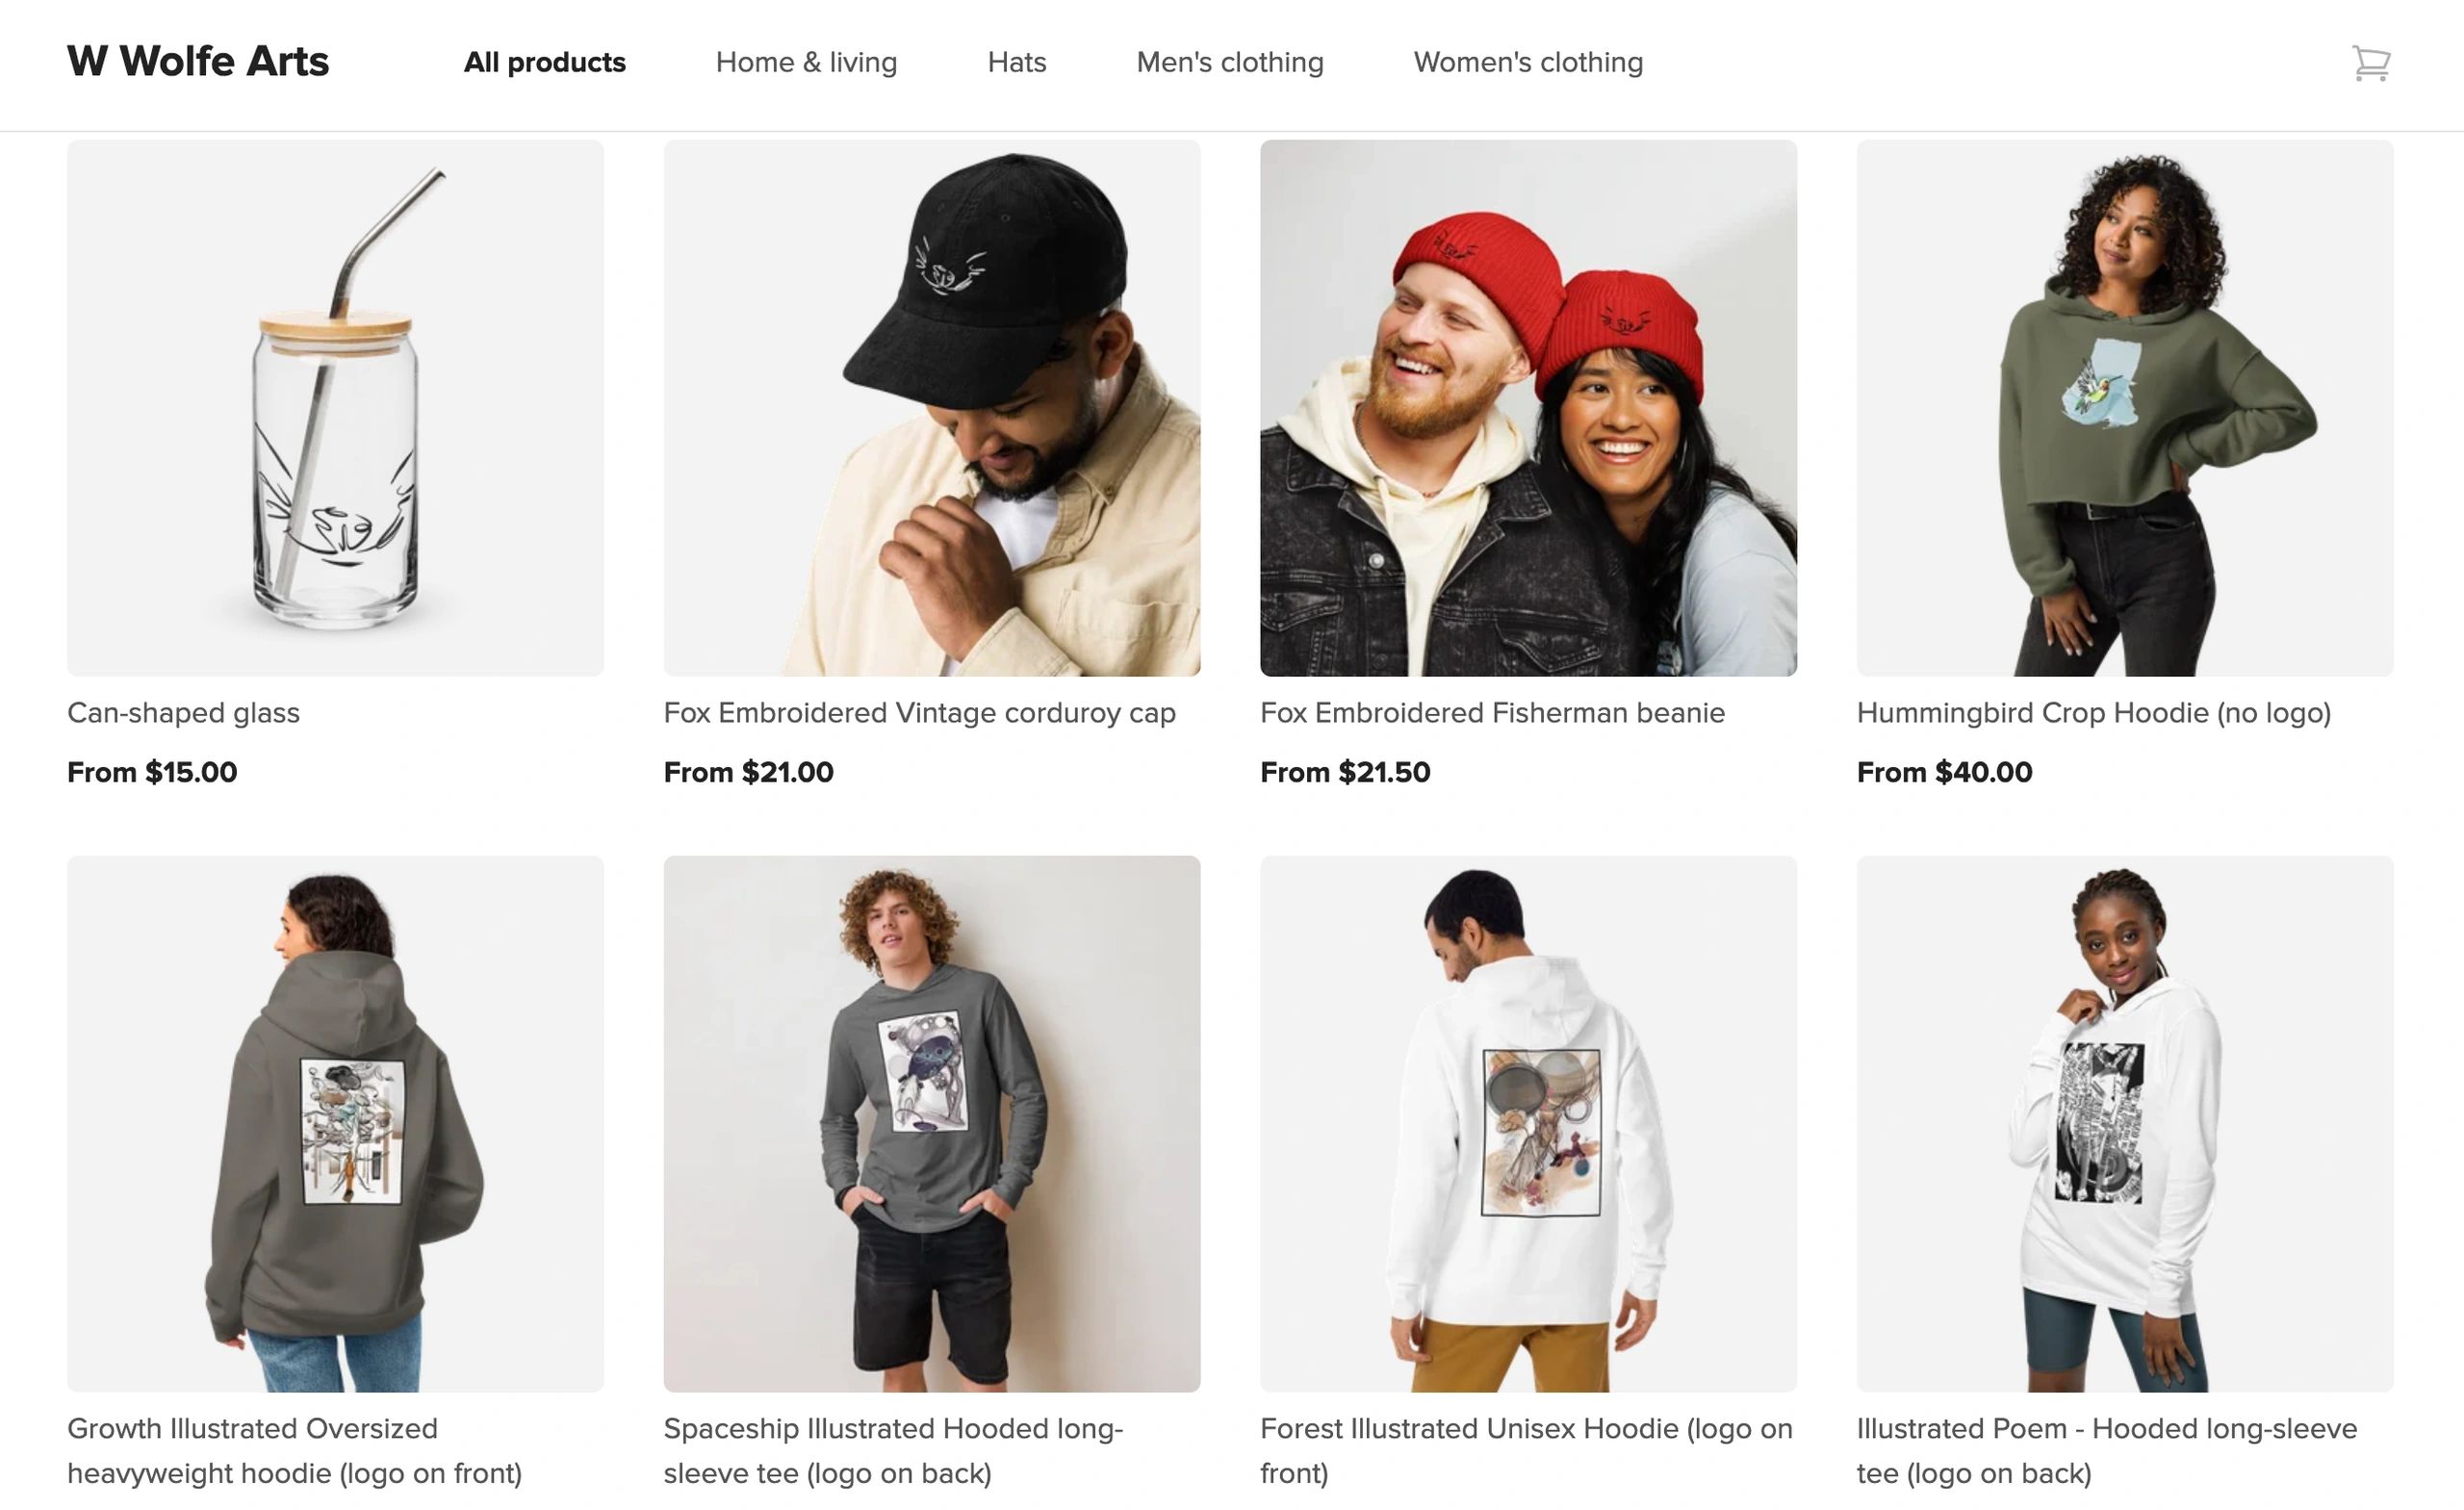Click Fox Embroidered Fisherman beanie title
Image resolution: width=2464 pixels, height=1510 pixels.
point(1491,713)
